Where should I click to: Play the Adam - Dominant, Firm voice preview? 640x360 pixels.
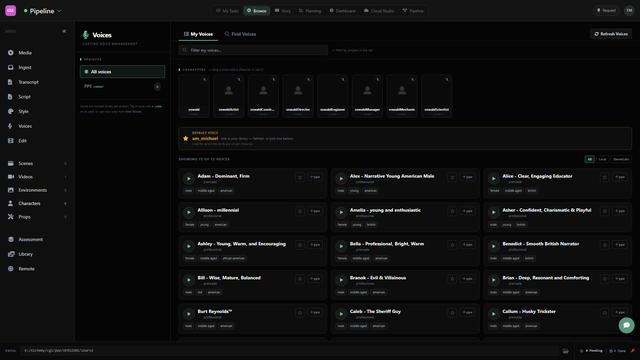coord(189,179)
